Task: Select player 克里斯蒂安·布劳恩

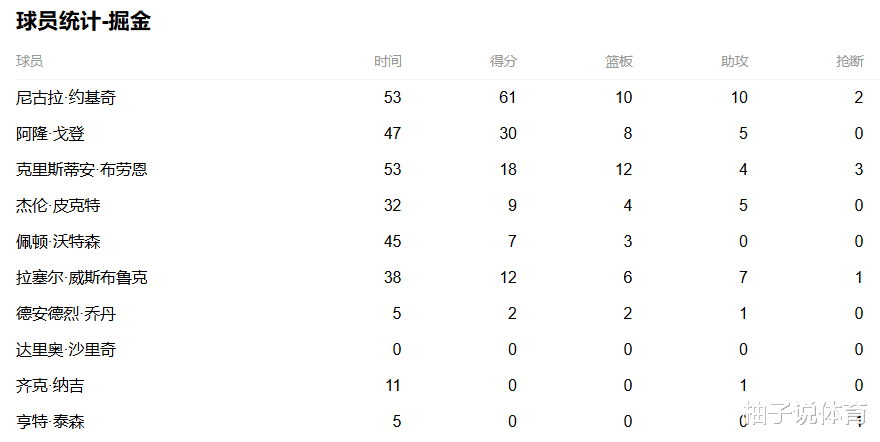Action: pos(82,170)
